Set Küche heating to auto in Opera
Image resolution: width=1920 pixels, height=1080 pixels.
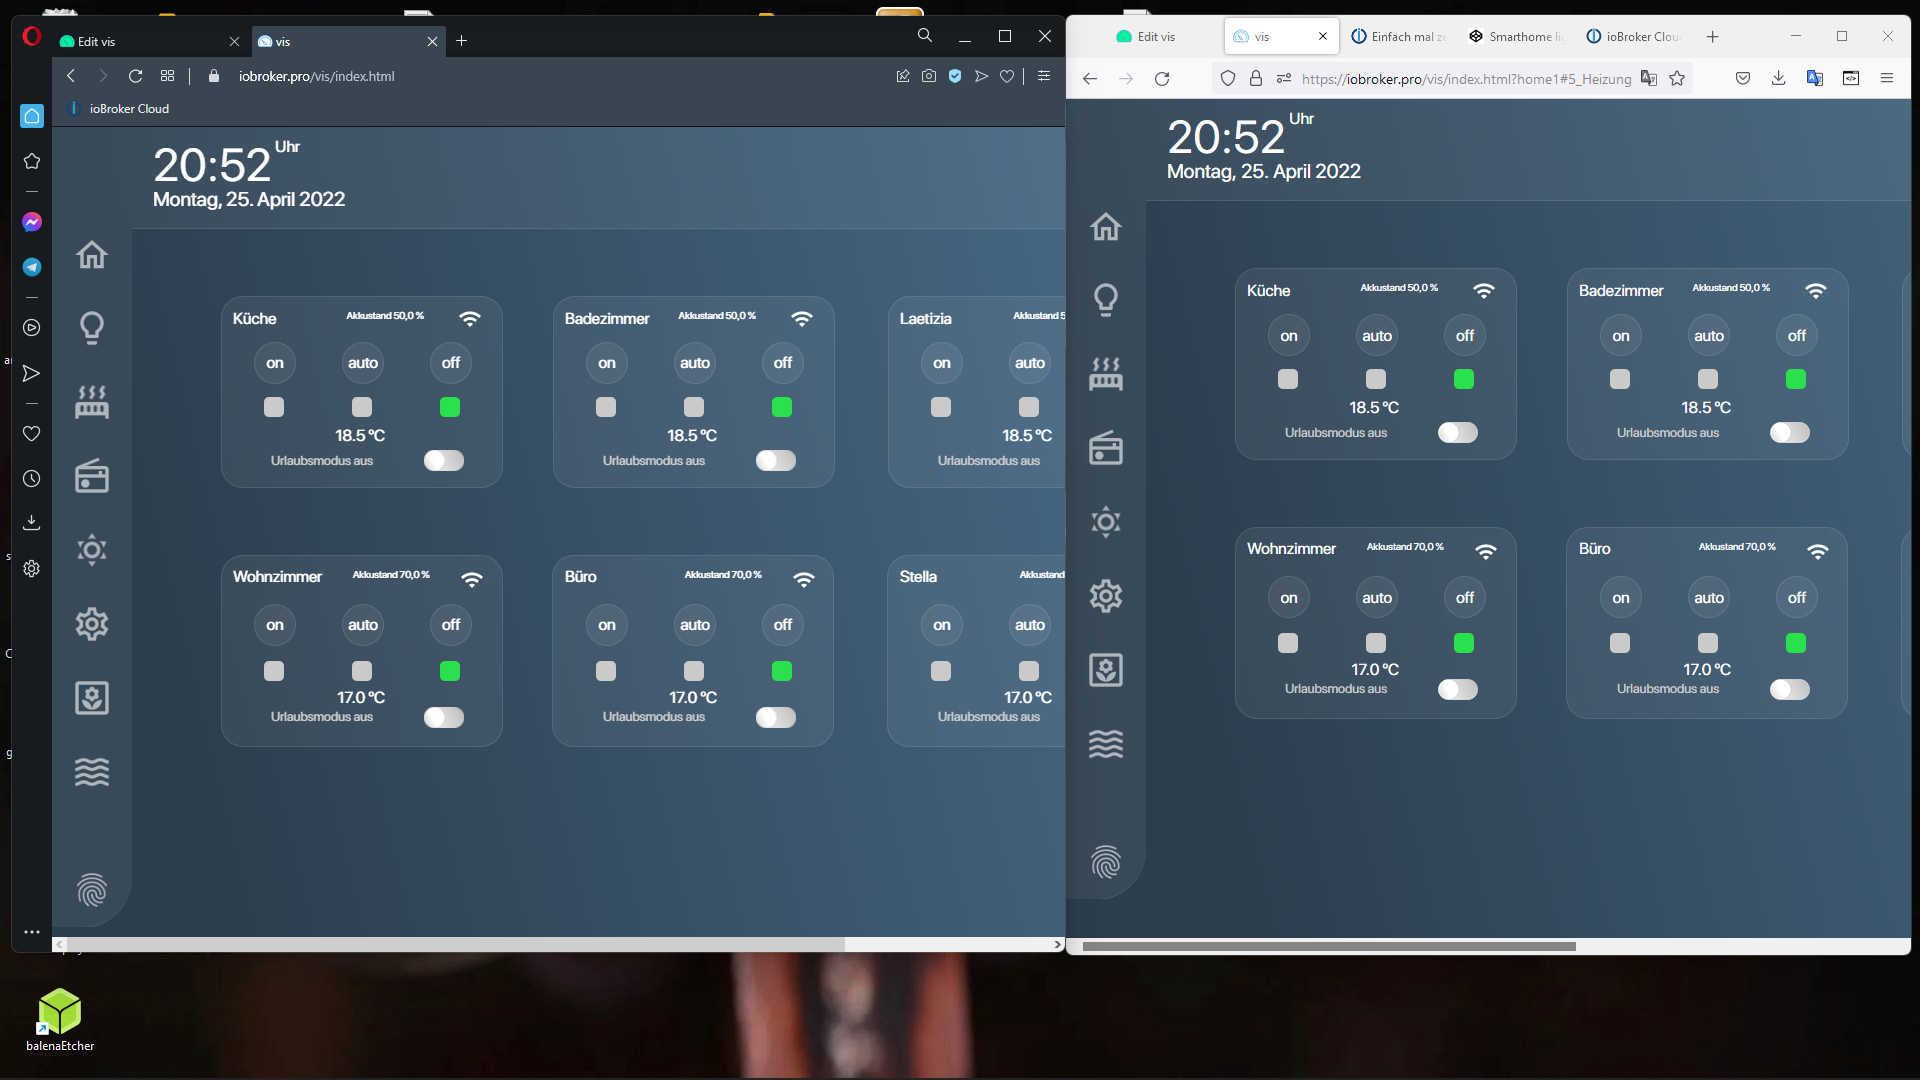pos(363,363)
